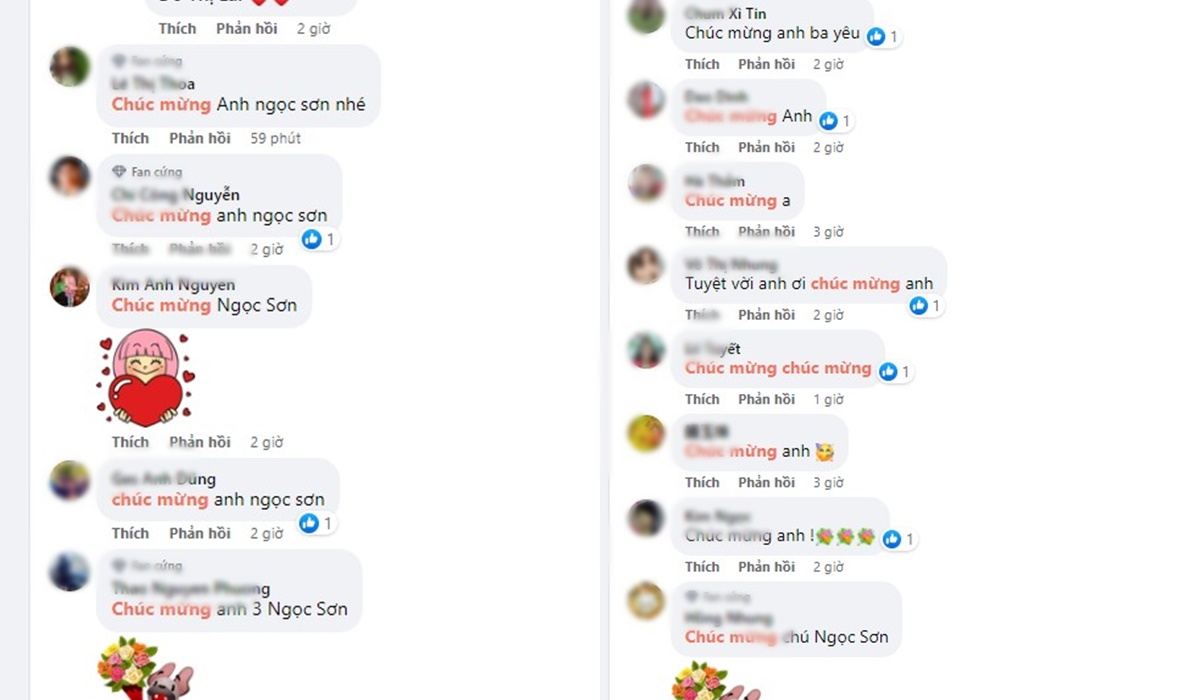Viewport: 1200px width, 700px height.
Task: Click the like reaction on "Tuyệt vời anh ơi" comment
Action: point(919,306)
